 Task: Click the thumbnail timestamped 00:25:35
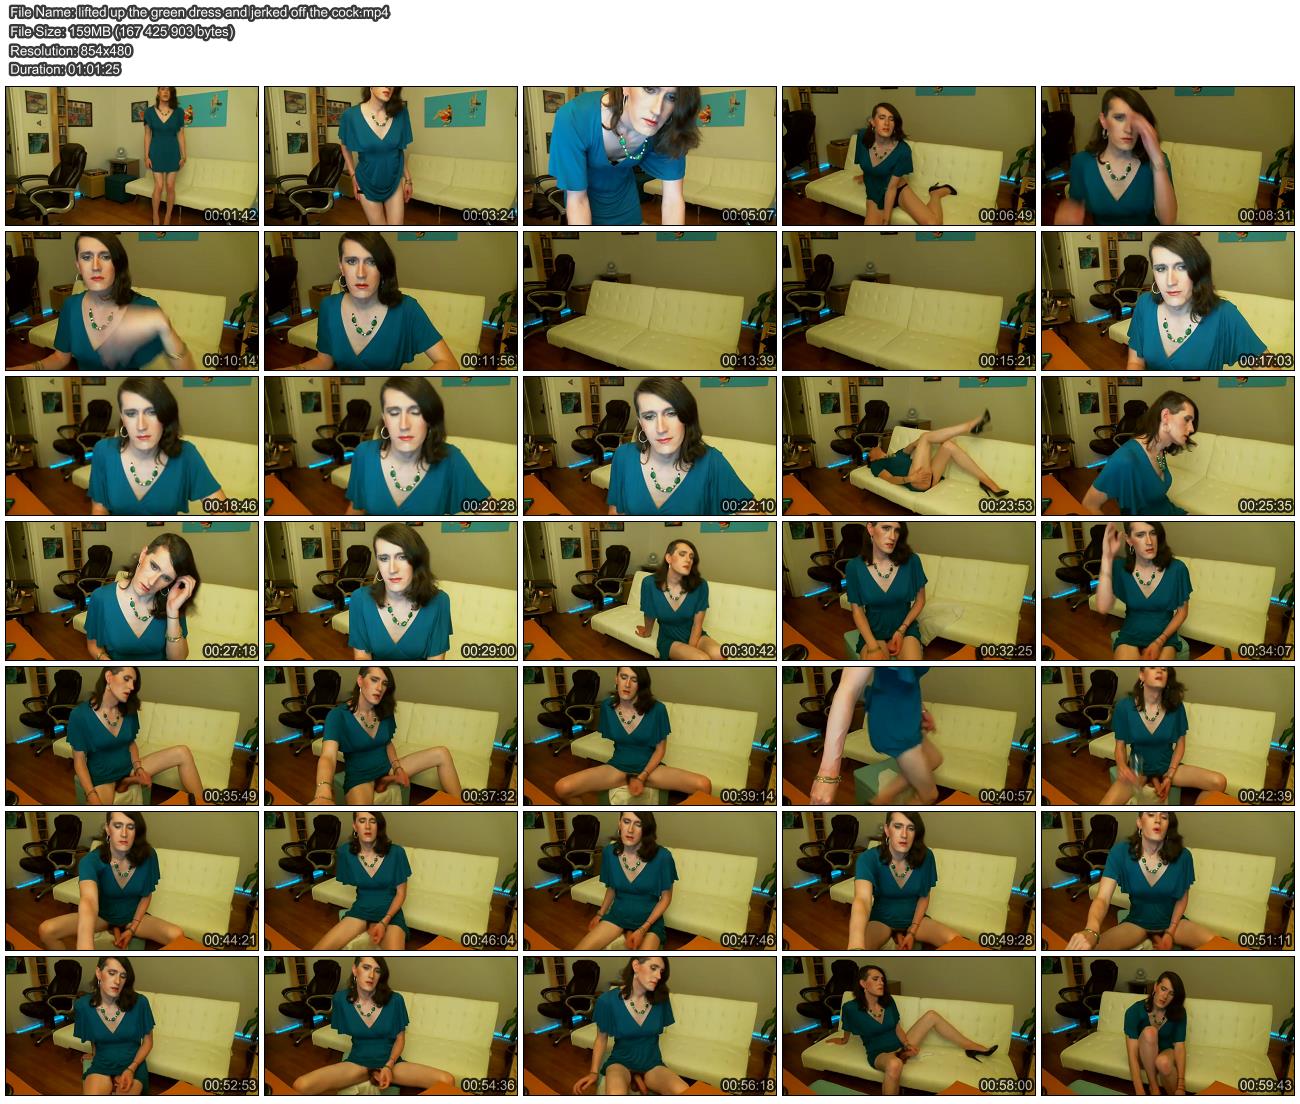pyautogui.click(x=1167, y=445)
